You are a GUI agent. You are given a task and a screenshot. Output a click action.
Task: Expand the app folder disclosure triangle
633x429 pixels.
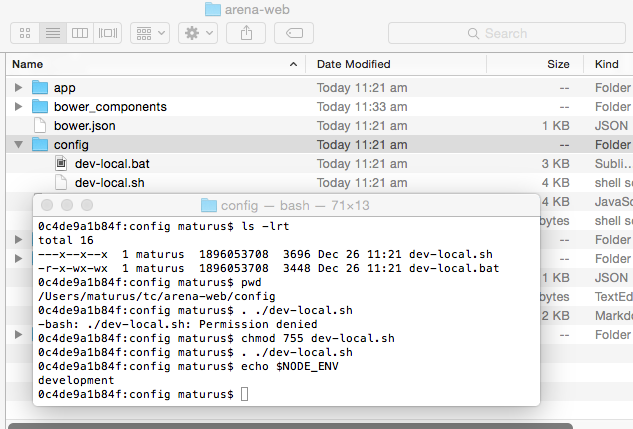click(x=18, y=88)
